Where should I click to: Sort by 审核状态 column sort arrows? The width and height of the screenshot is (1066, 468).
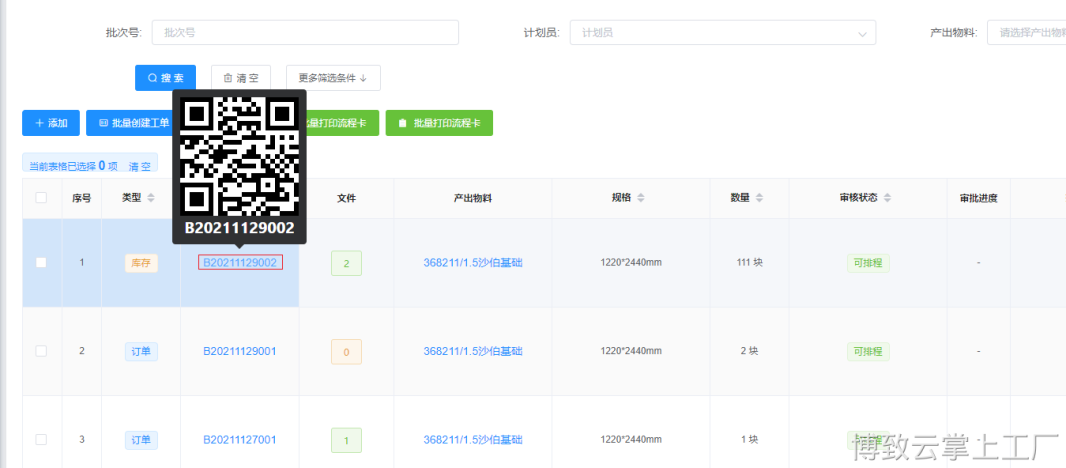pos(887,198)
